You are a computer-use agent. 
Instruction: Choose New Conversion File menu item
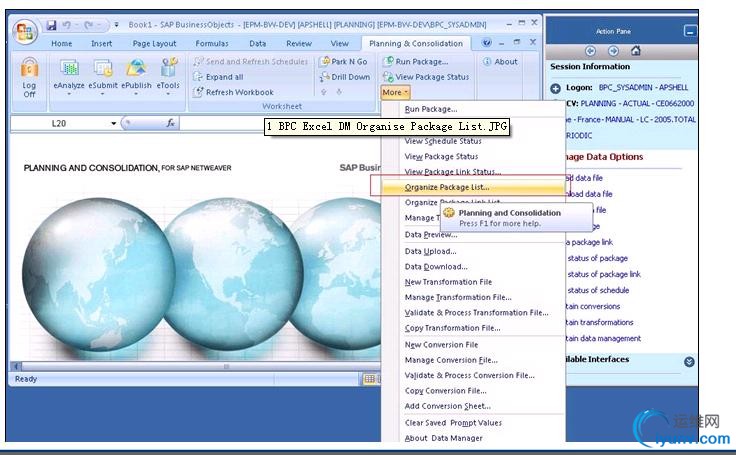tap(441, 345)
